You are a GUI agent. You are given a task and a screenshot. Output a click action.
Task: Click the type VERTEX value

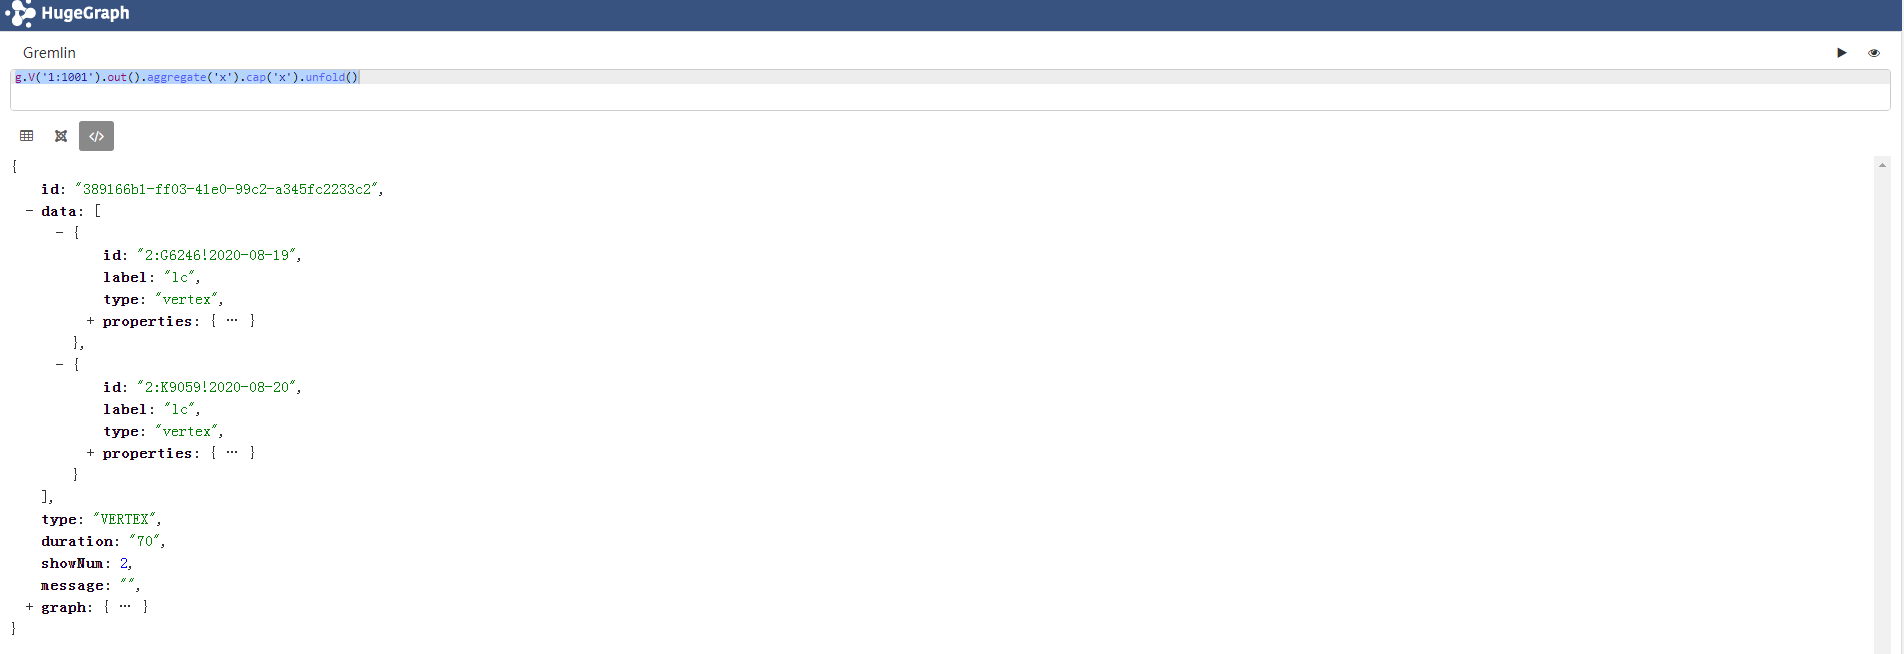pos(125,519)
